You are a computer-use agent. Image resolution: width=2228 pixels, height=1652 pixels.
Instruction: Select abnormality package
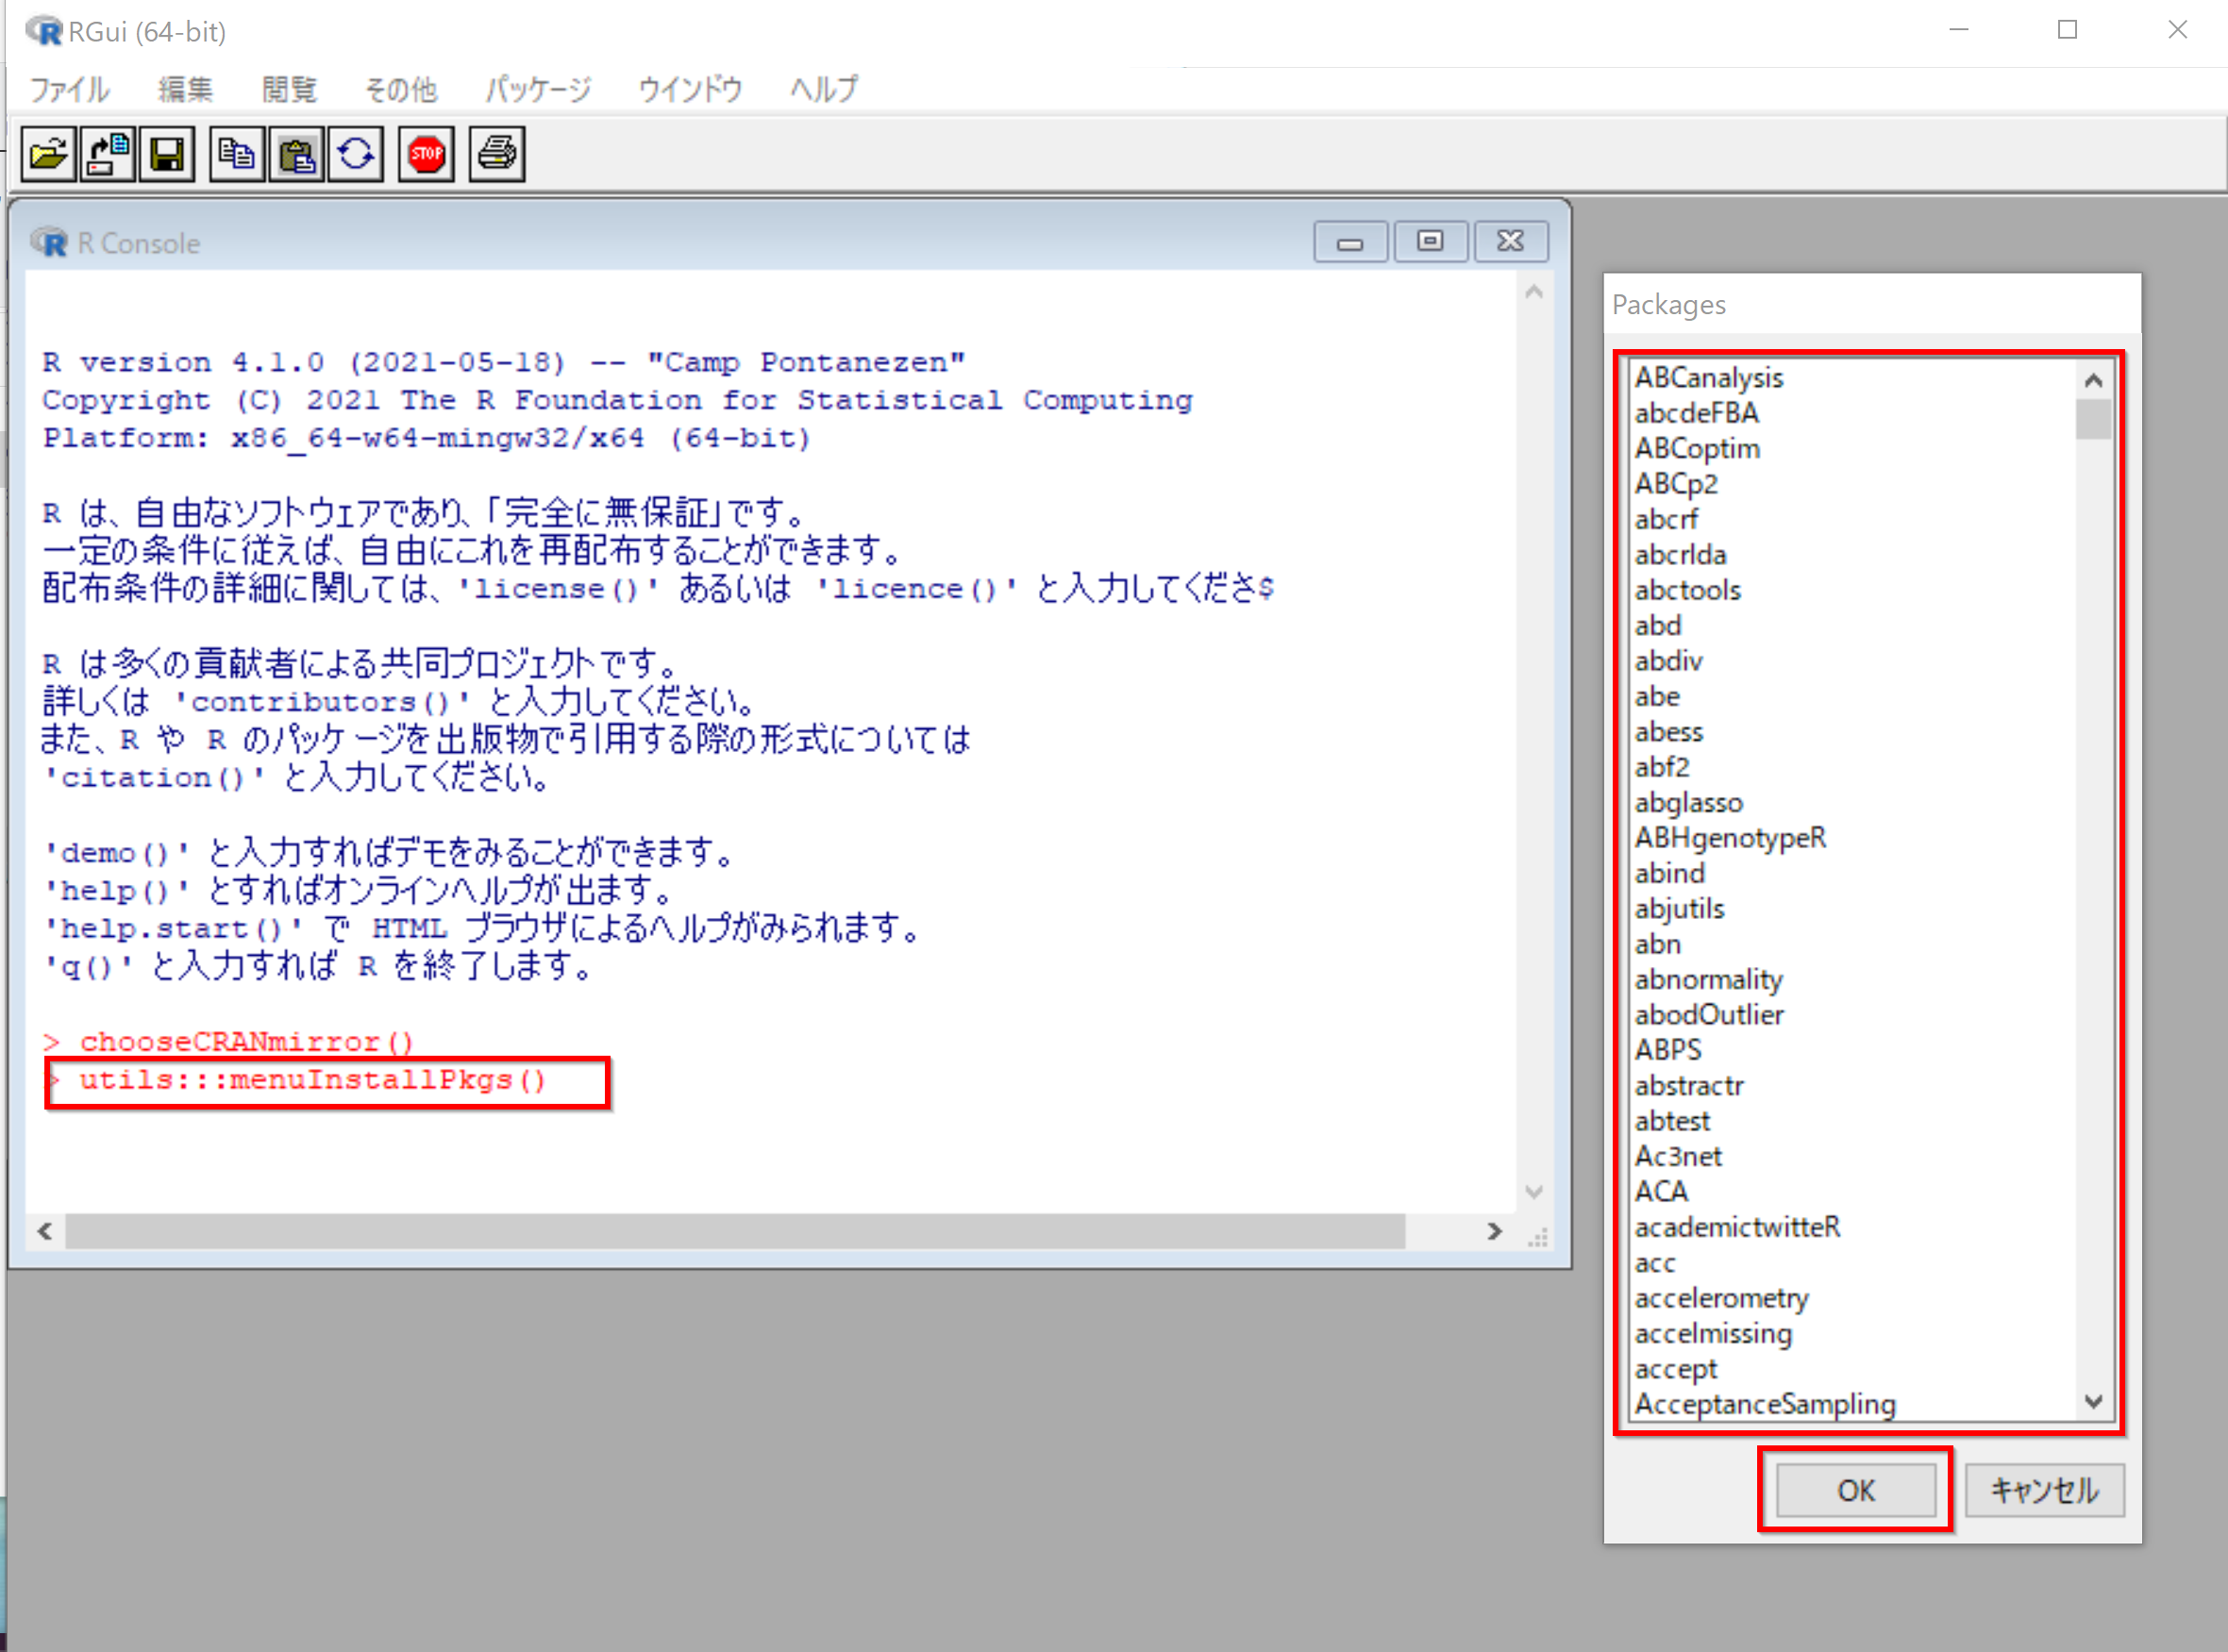(x=1852, y=980)
